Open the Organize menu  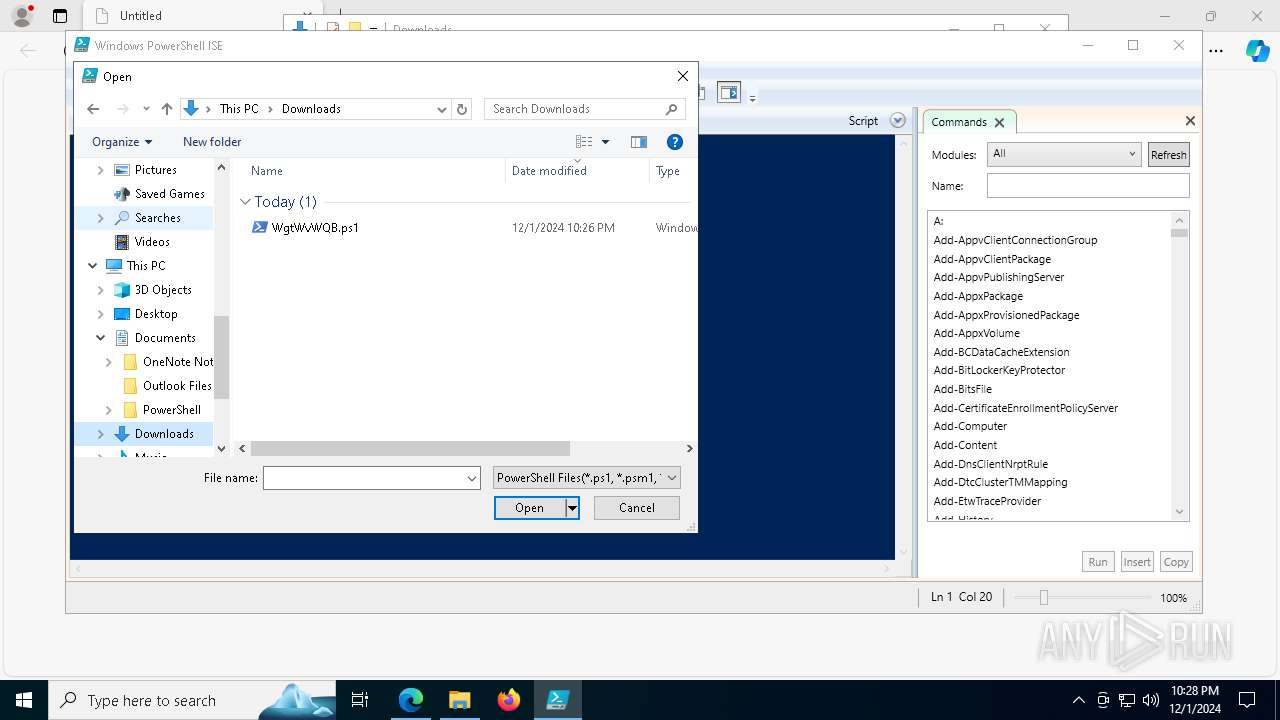[122, 142]
